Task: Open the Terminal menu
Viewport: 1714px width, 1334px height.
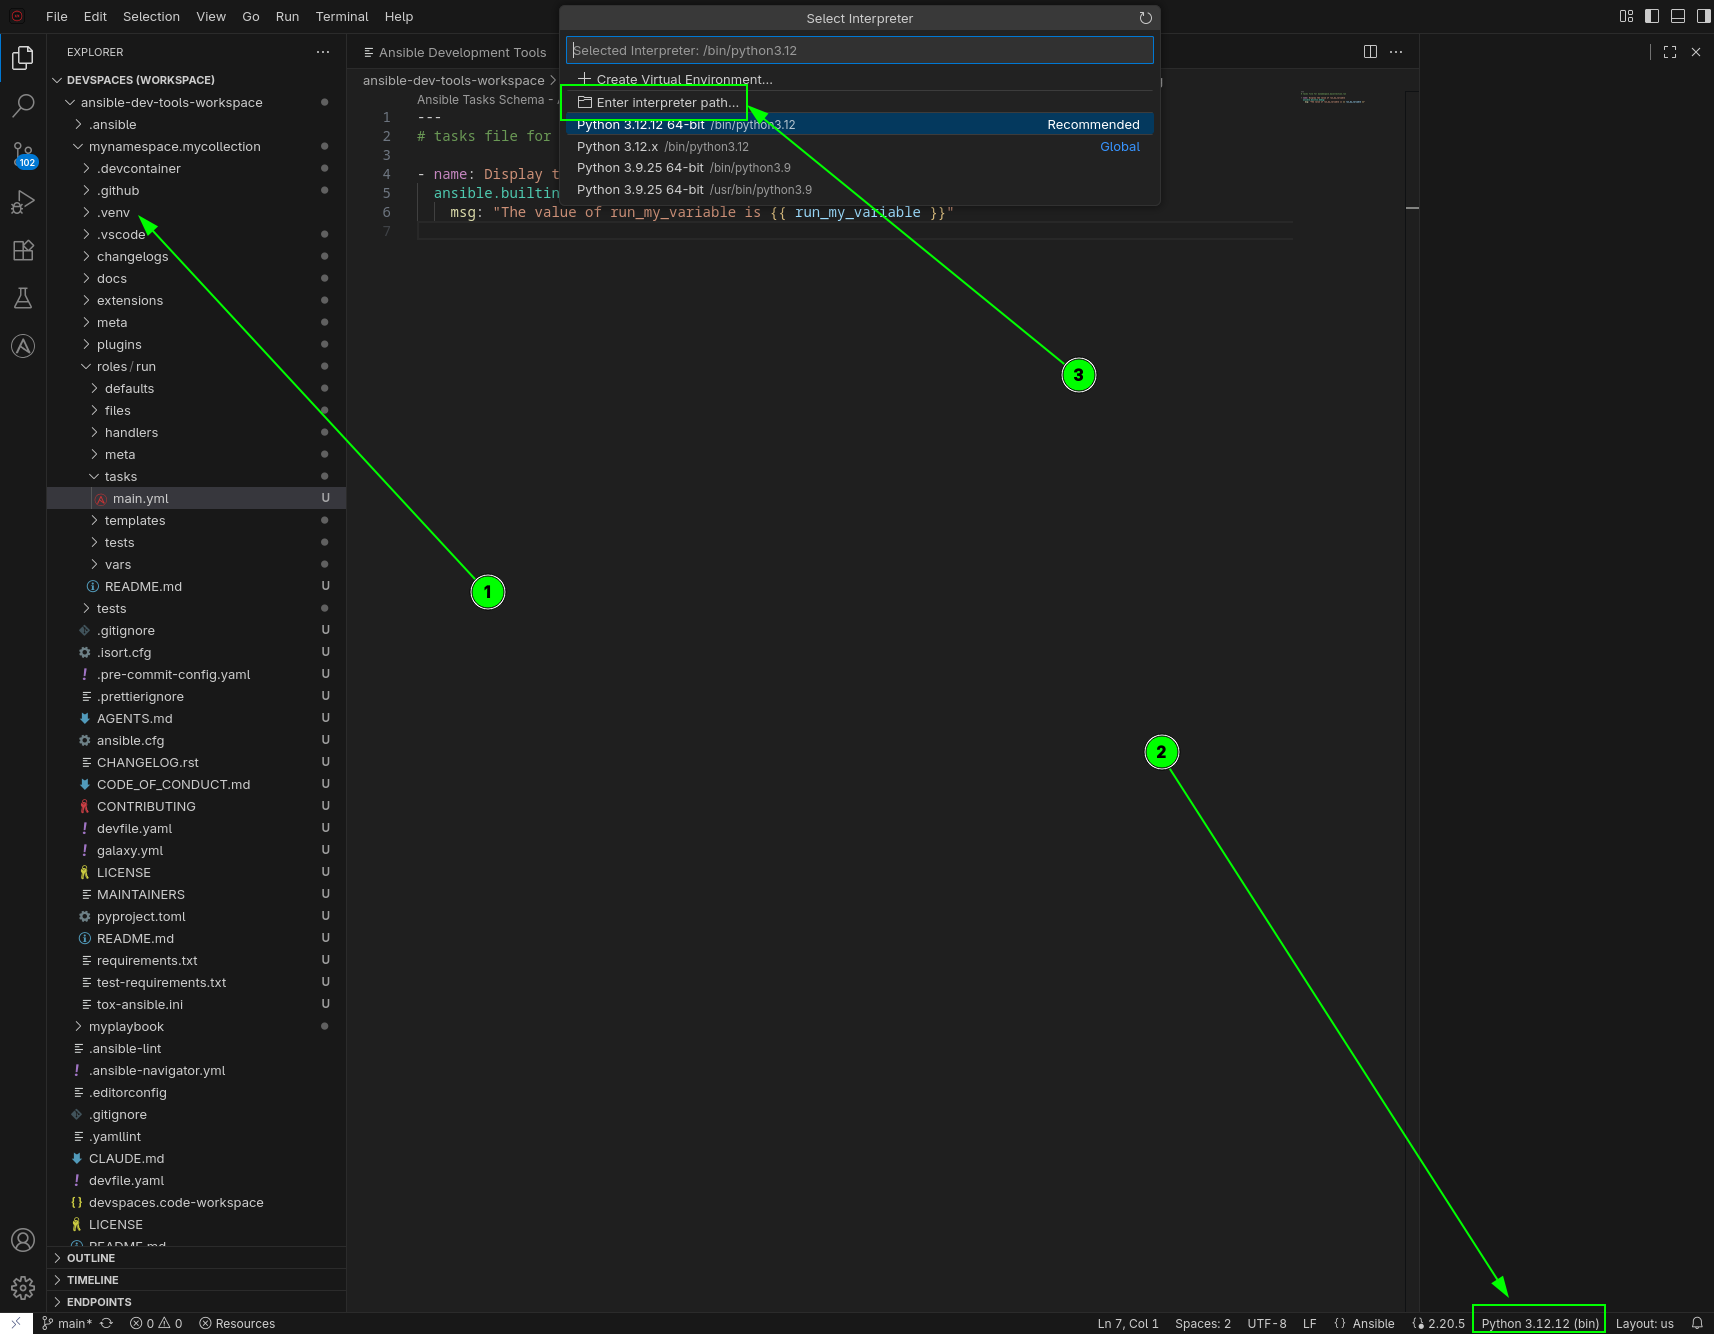Action: [342, 16]
